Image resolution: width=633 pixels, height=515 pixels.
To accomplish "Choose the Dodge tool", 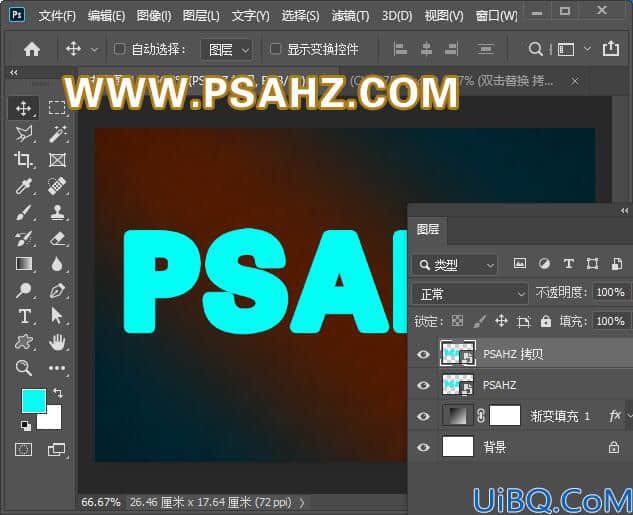I will click(23, 290).
